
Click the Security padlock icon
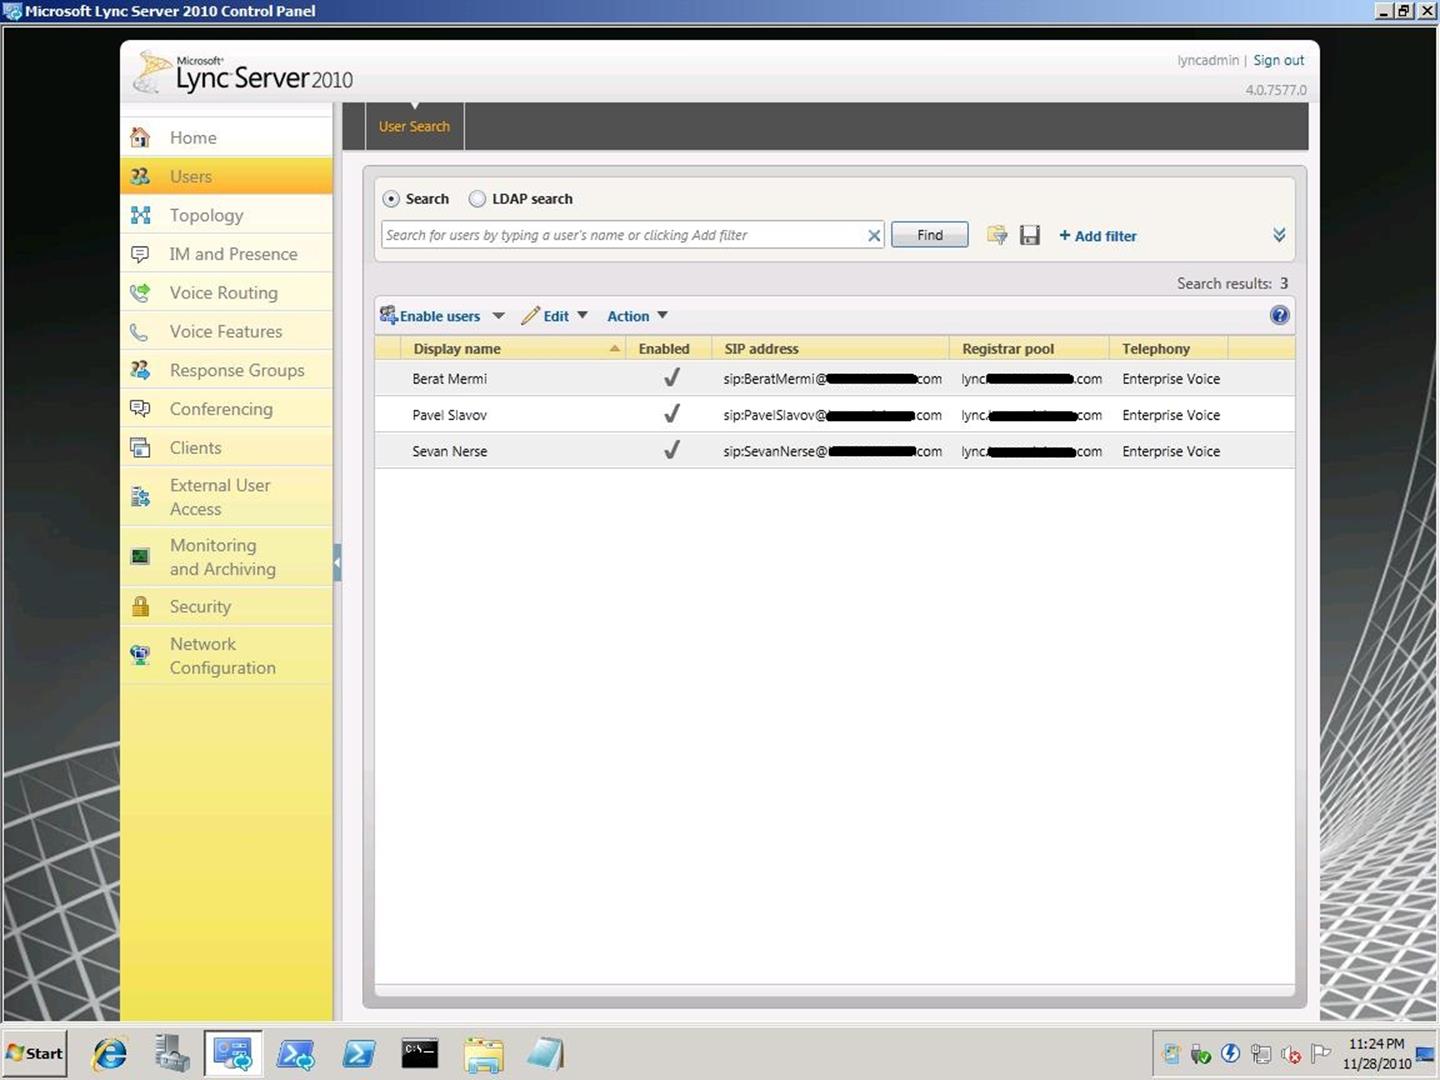pos(141,606)
